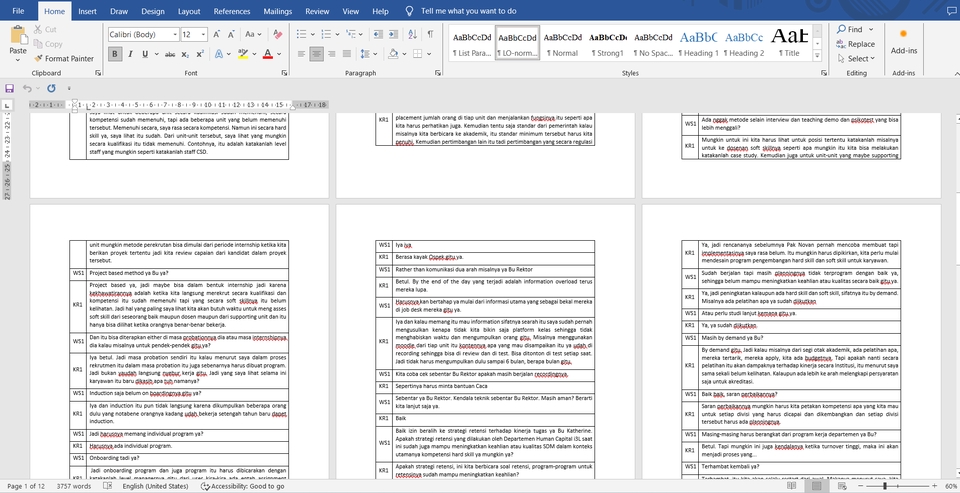
Task: Click the Paste clipboard icon
Action: pos(18,34)
